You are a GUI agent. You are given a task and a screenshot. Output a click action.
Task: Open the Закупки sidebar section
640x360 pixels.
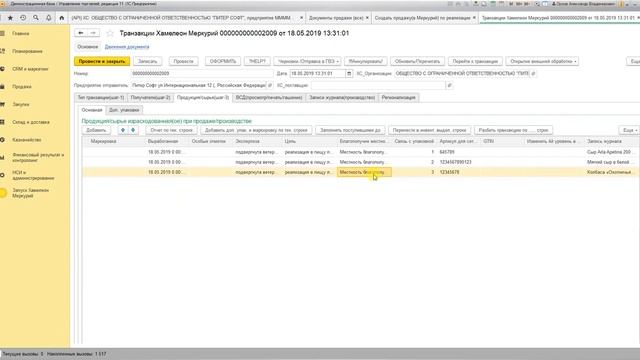click(x=20, y=104)
